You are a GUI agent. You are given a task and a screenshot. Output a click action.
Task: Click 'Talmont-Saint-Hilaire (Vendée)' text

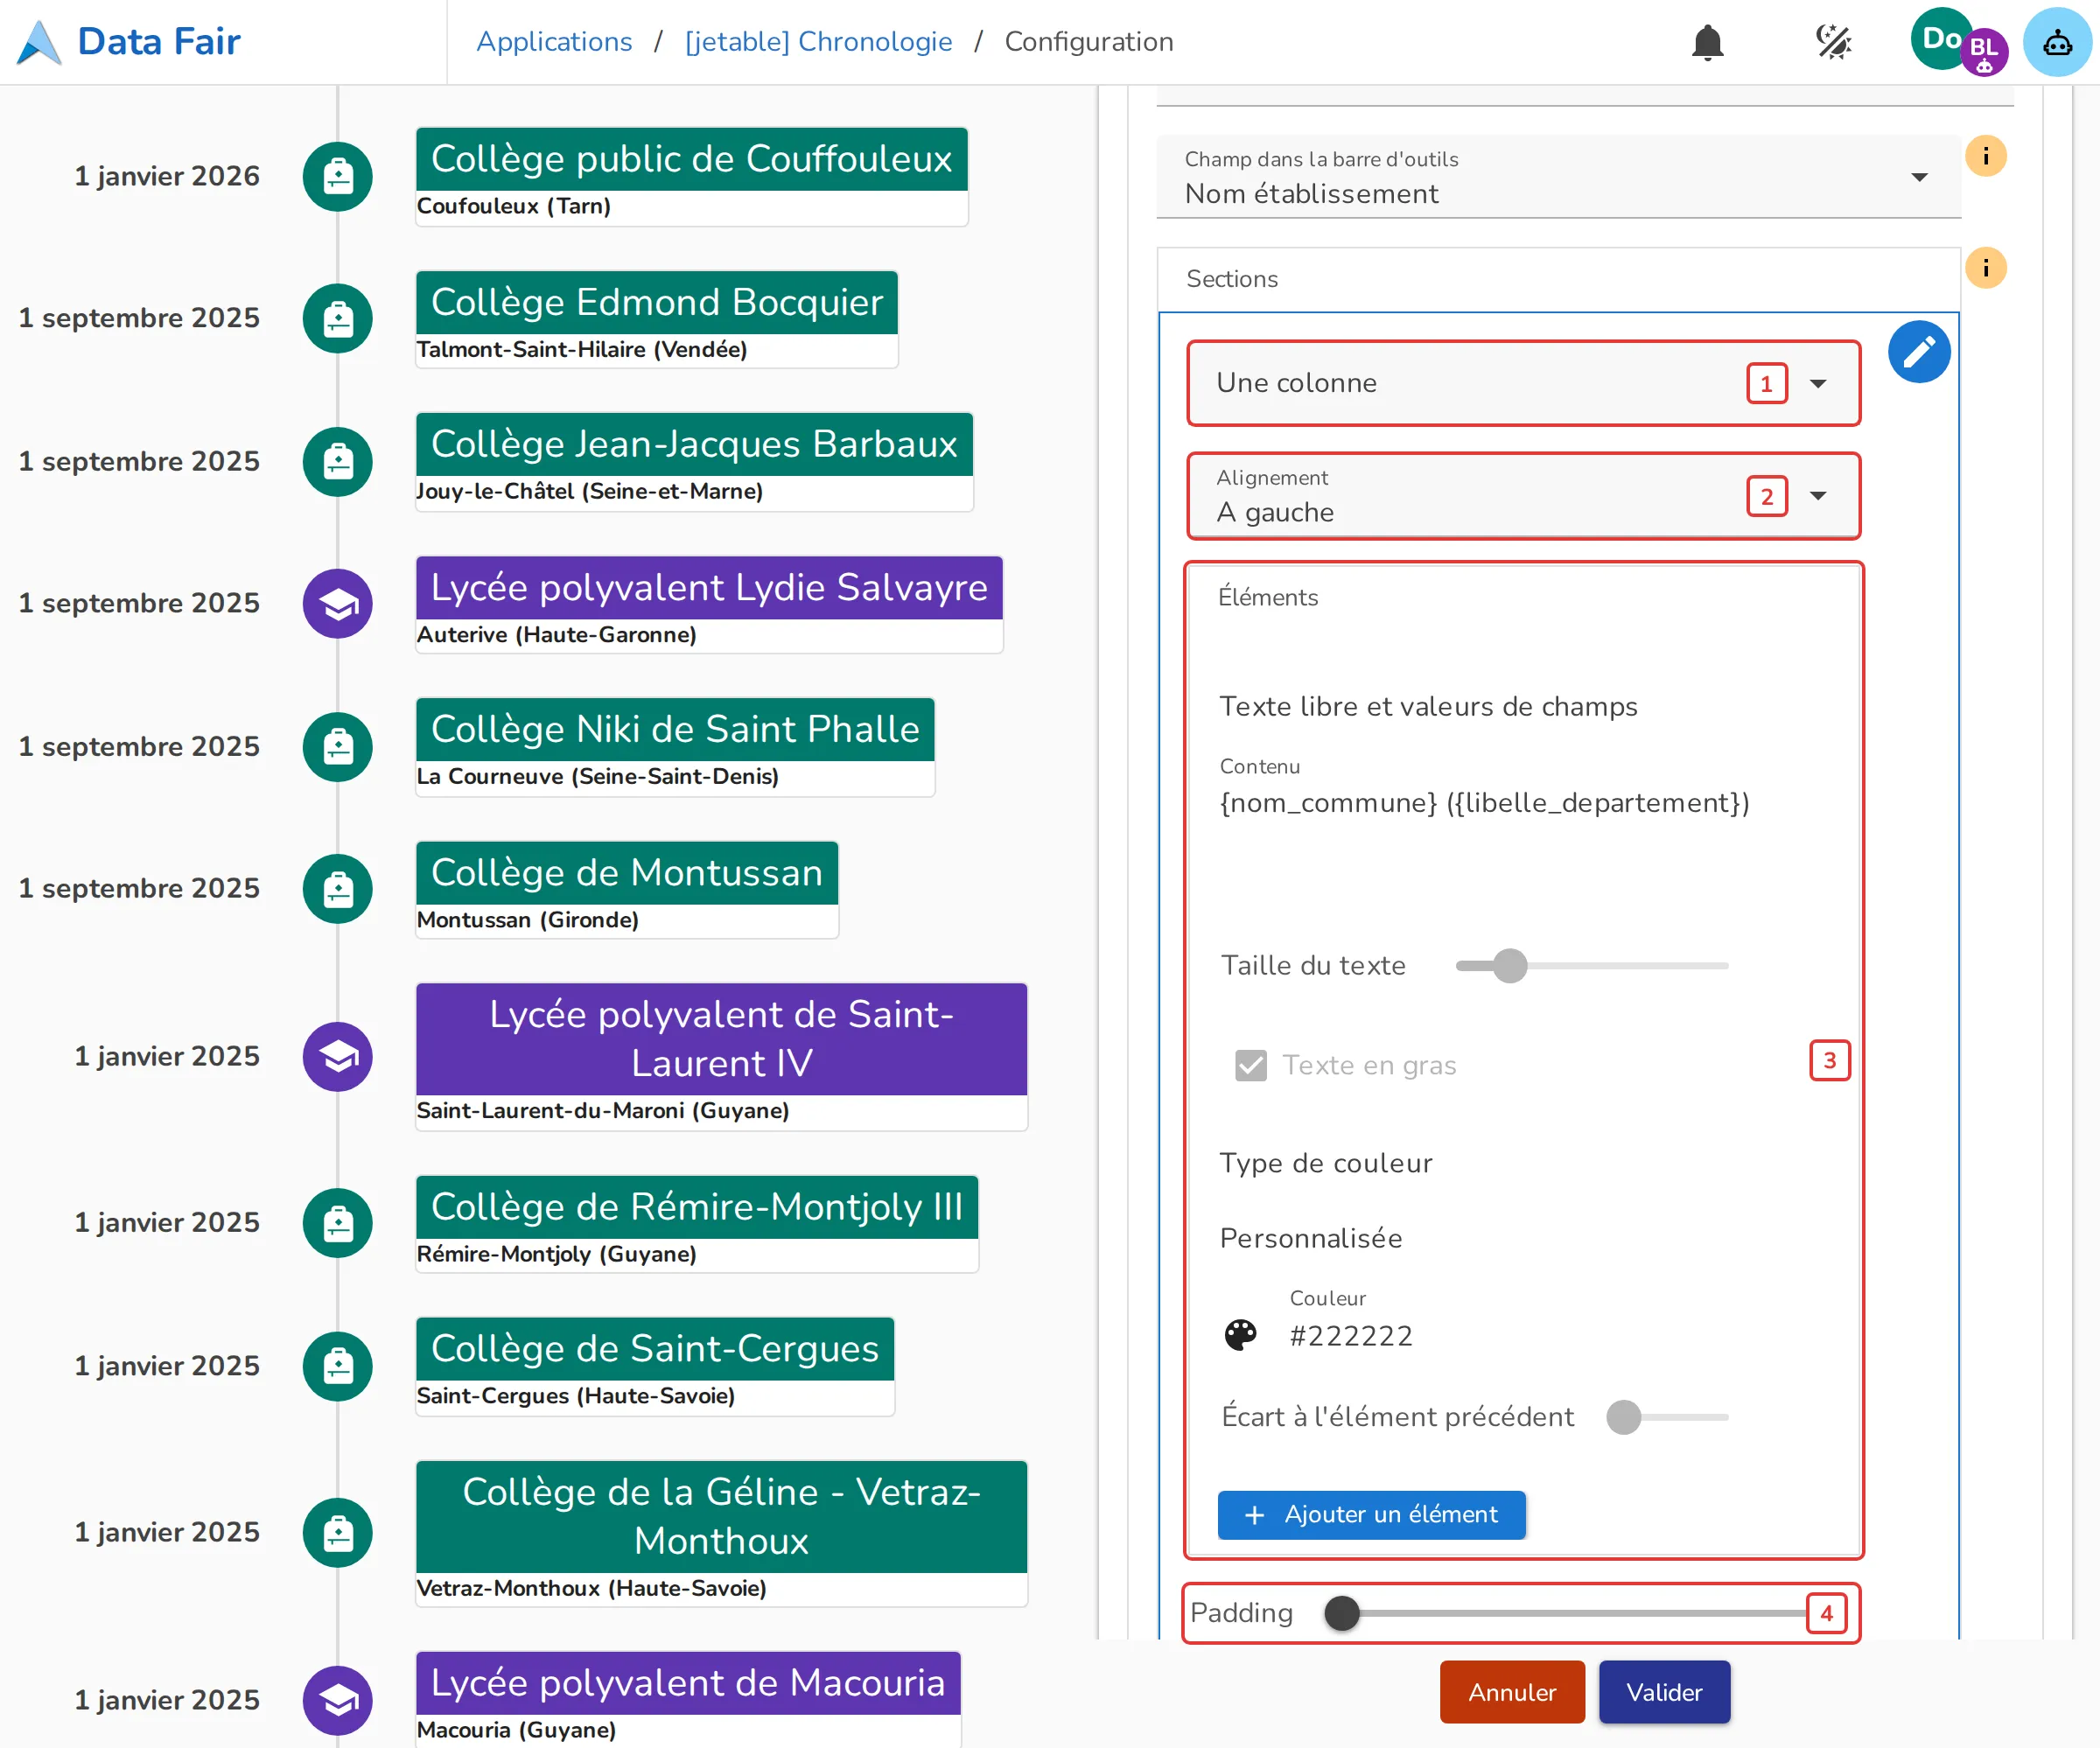tap(582, 349)
